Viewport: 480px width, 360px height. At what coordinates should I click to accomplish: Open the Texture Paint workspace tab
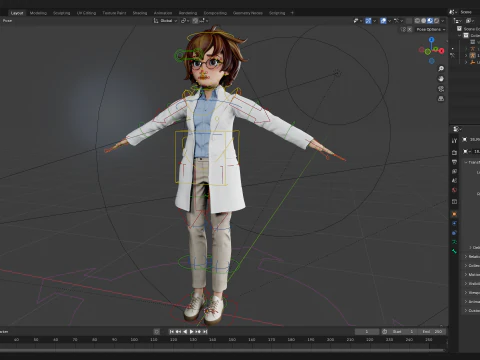click(x=114, y=13)
